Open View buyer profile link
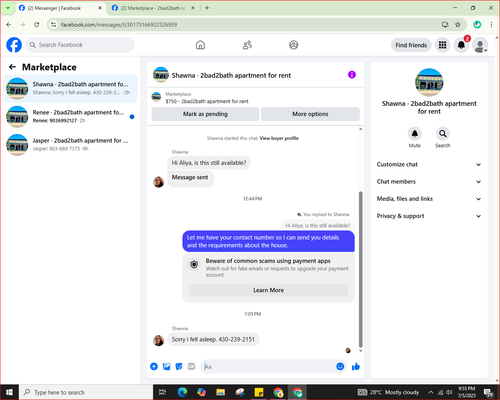The image size is (500, 400). click(279, 138)
